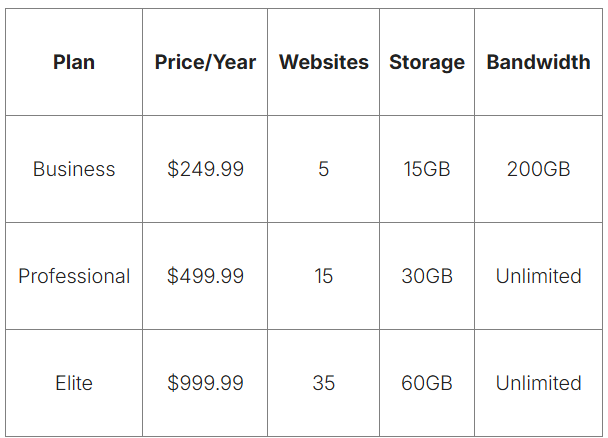Viewport: 608px width, 438px height.
Task: Select the Websites column header
Action: pos(323,62)
